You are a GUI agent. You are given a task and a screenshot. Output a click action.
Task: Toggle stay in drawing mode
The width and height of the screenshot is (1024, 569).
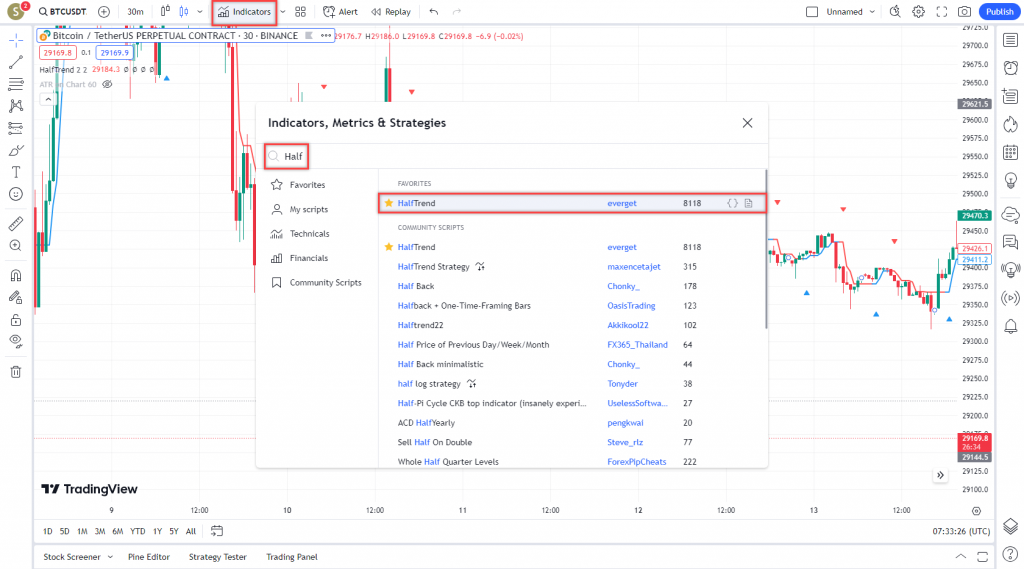click(16, 298)
